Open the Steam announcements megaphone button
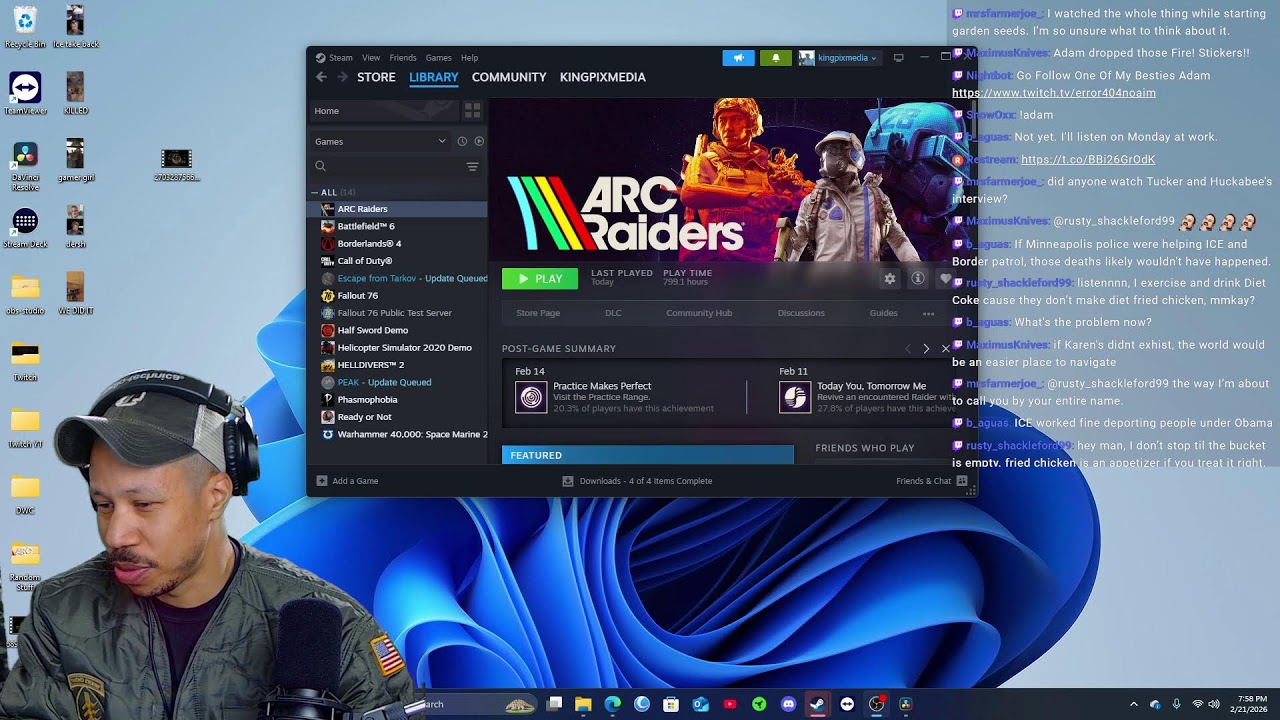The image size is (1280, 720). pyautogui.click(x=738, y=58)
